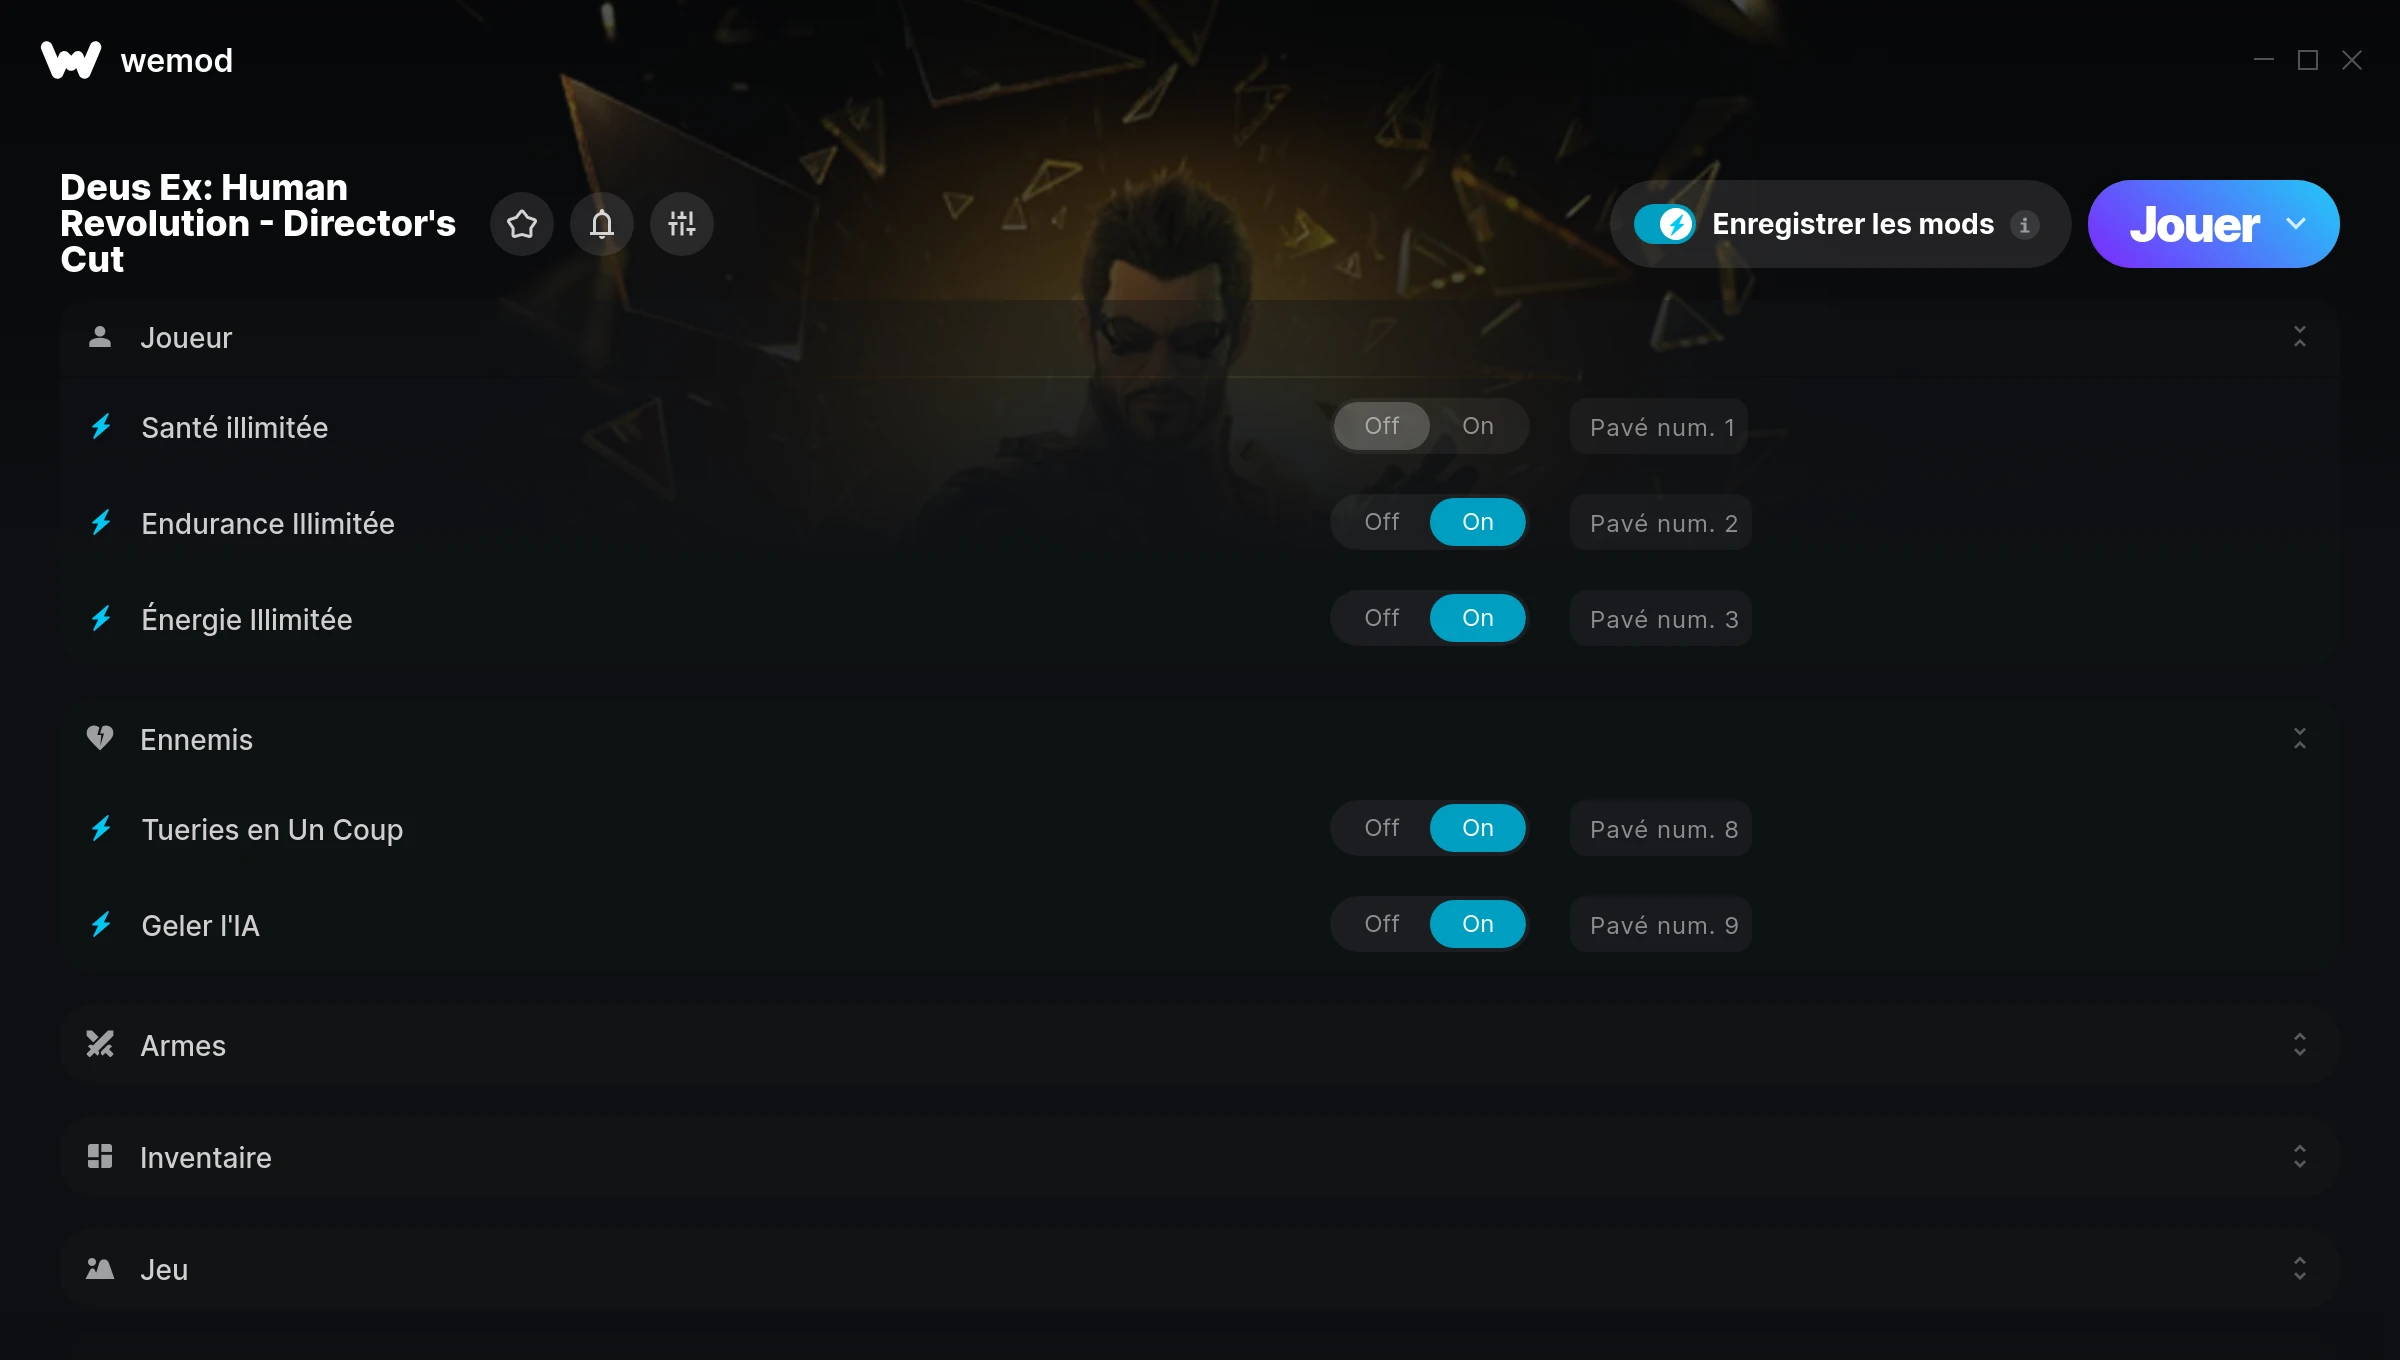
Task: Click the lightning icon next to Santé illimitée
Action: point(101,427)
